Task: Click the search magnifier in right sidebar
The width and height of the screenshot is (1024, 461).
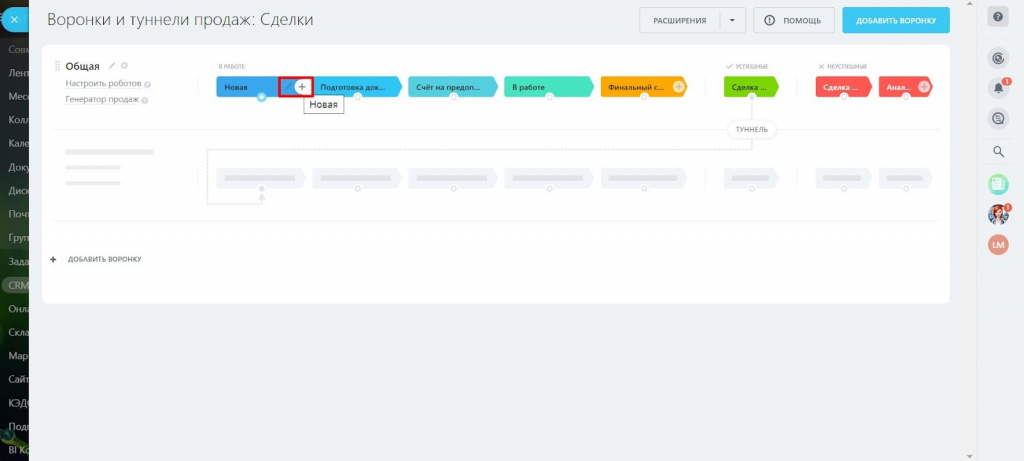Action: pyautogui.click(x=997, y=152)
